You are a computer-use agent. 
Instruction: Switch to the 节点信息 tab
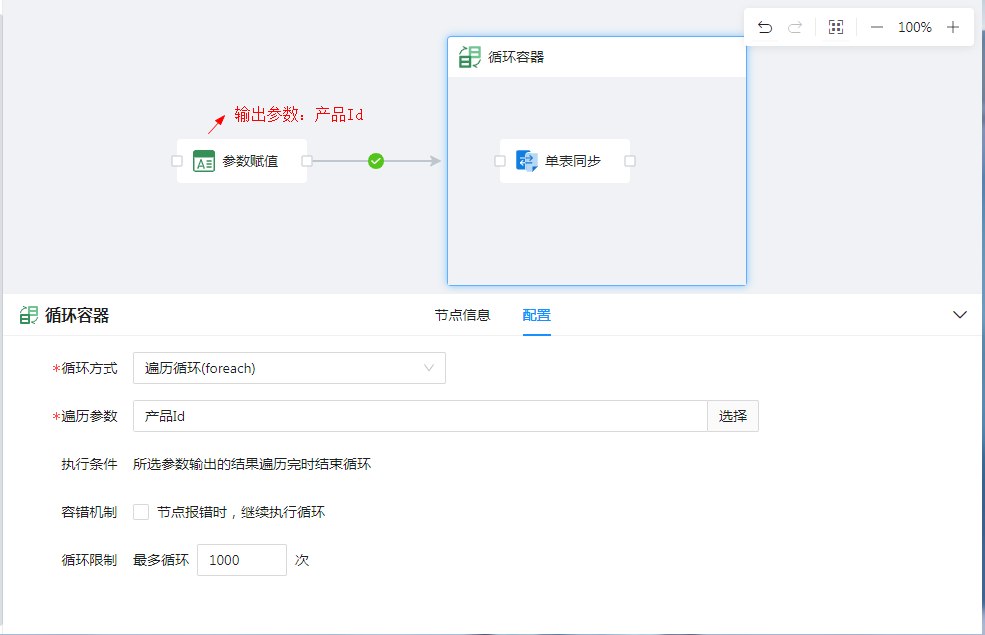(462, 315)
